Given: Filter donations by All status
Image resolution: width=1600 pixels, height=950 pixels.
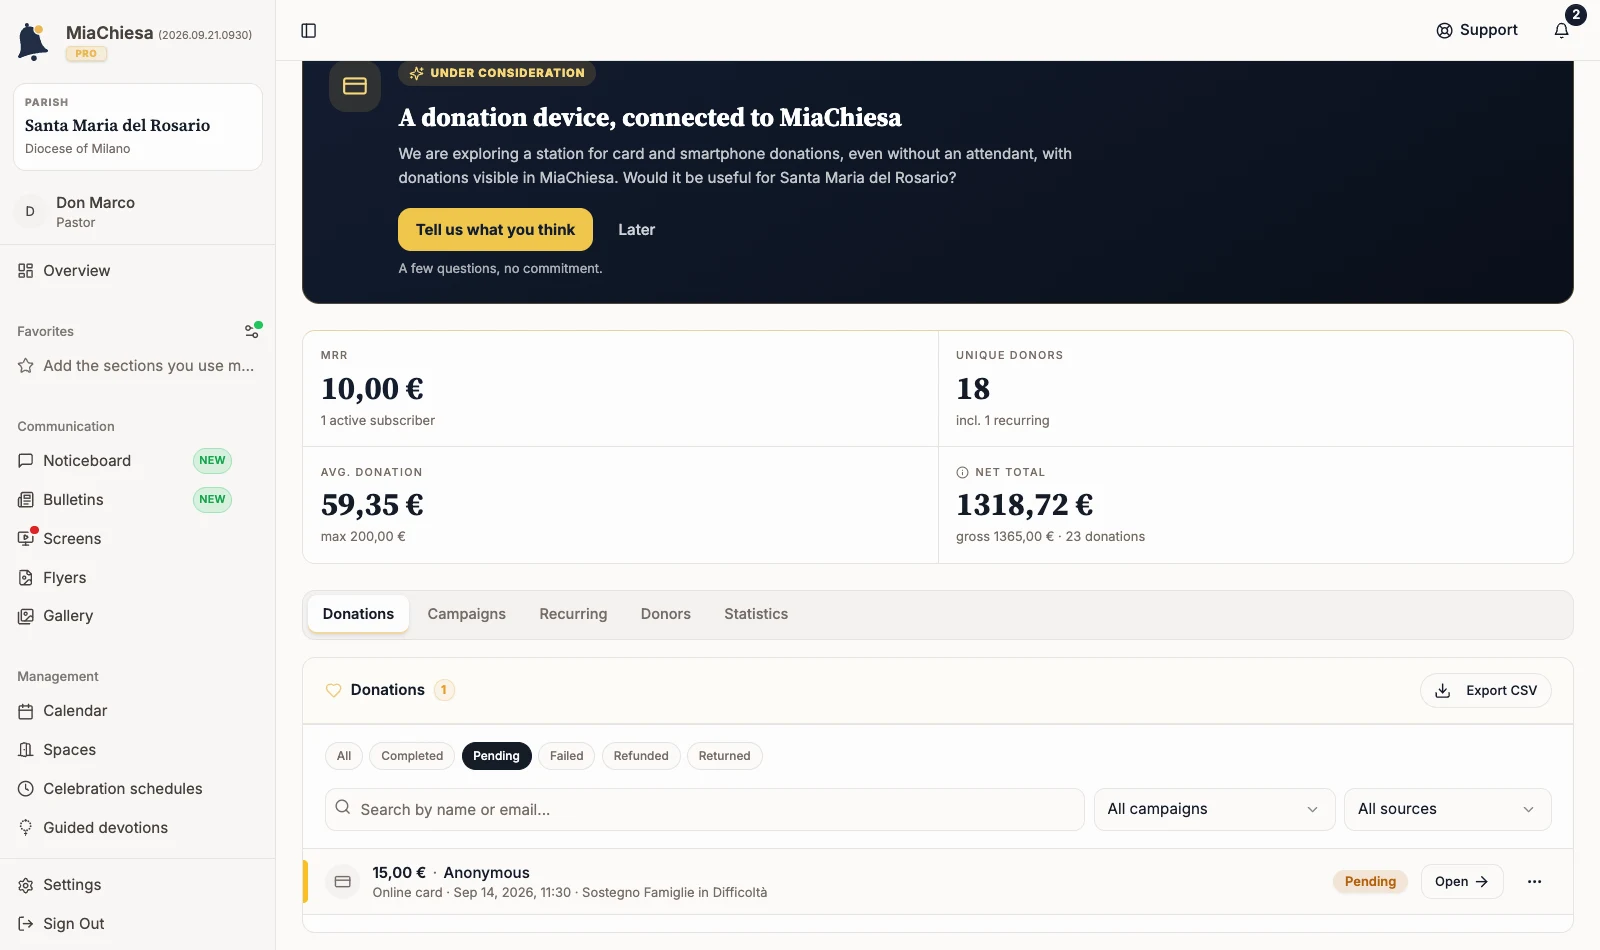Looking at the screenshot, I should click(x=344, y=756).
